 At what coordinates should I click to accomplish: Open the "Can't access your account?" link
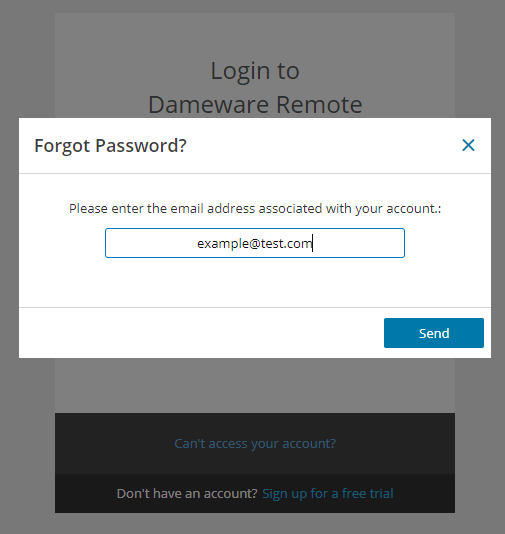point(255,443)
